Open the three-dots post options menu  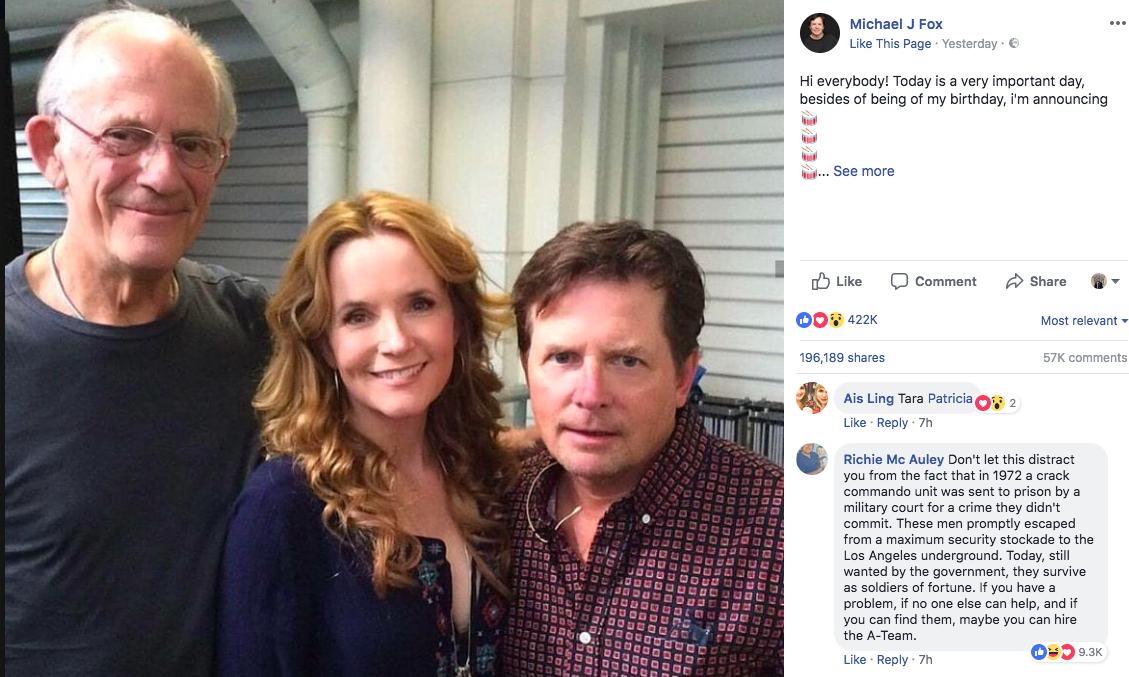coord(1117,24)
